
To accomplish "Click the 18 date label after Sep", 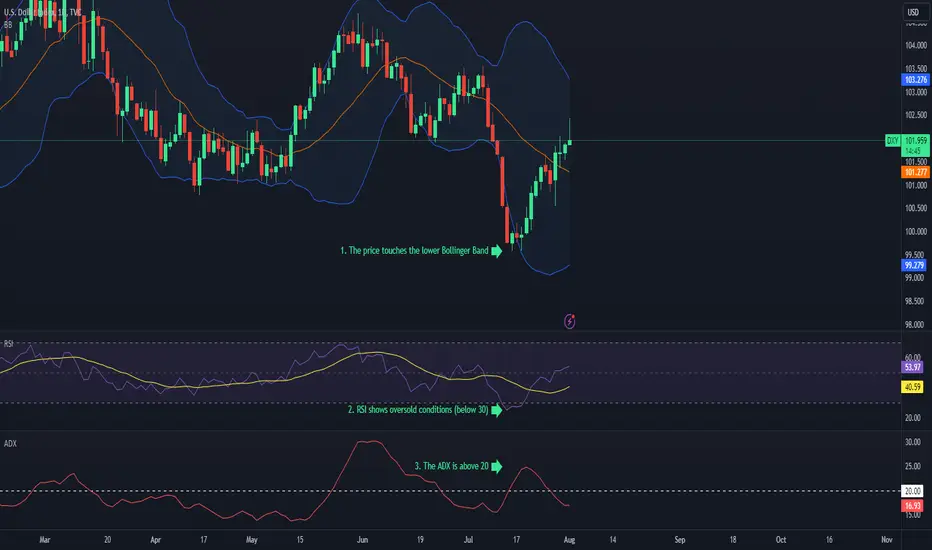I will pos(733,540).
